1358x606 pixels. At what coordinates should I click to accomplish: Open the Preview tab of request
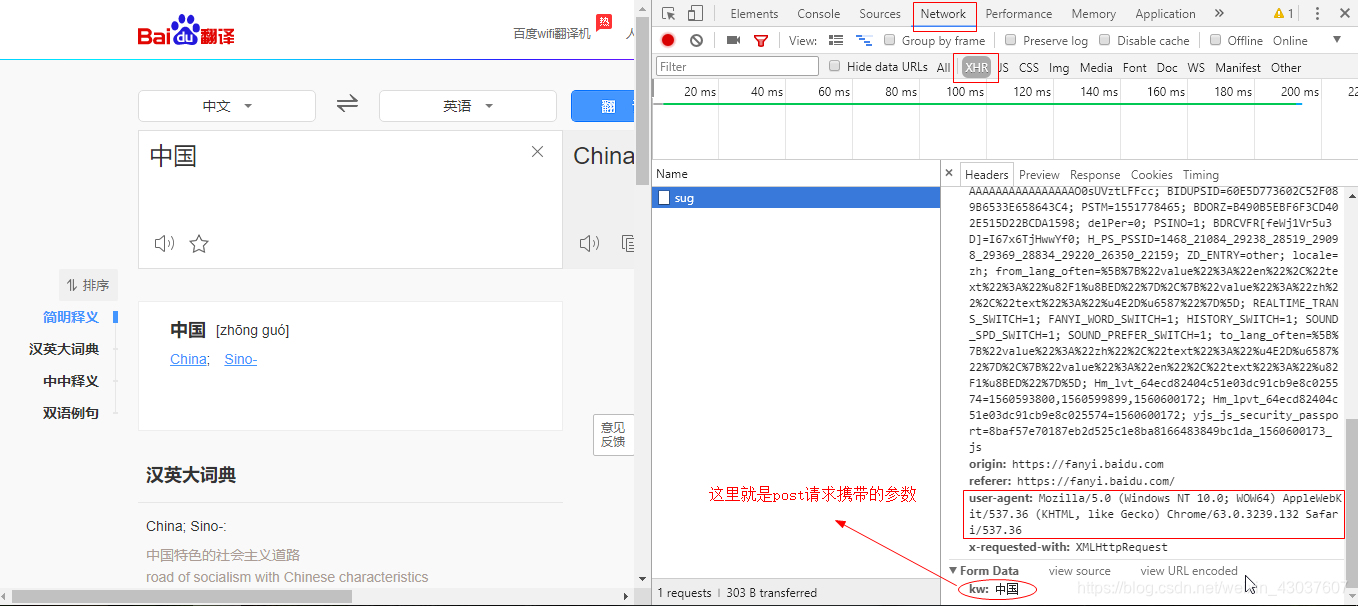pos(1039,174)
